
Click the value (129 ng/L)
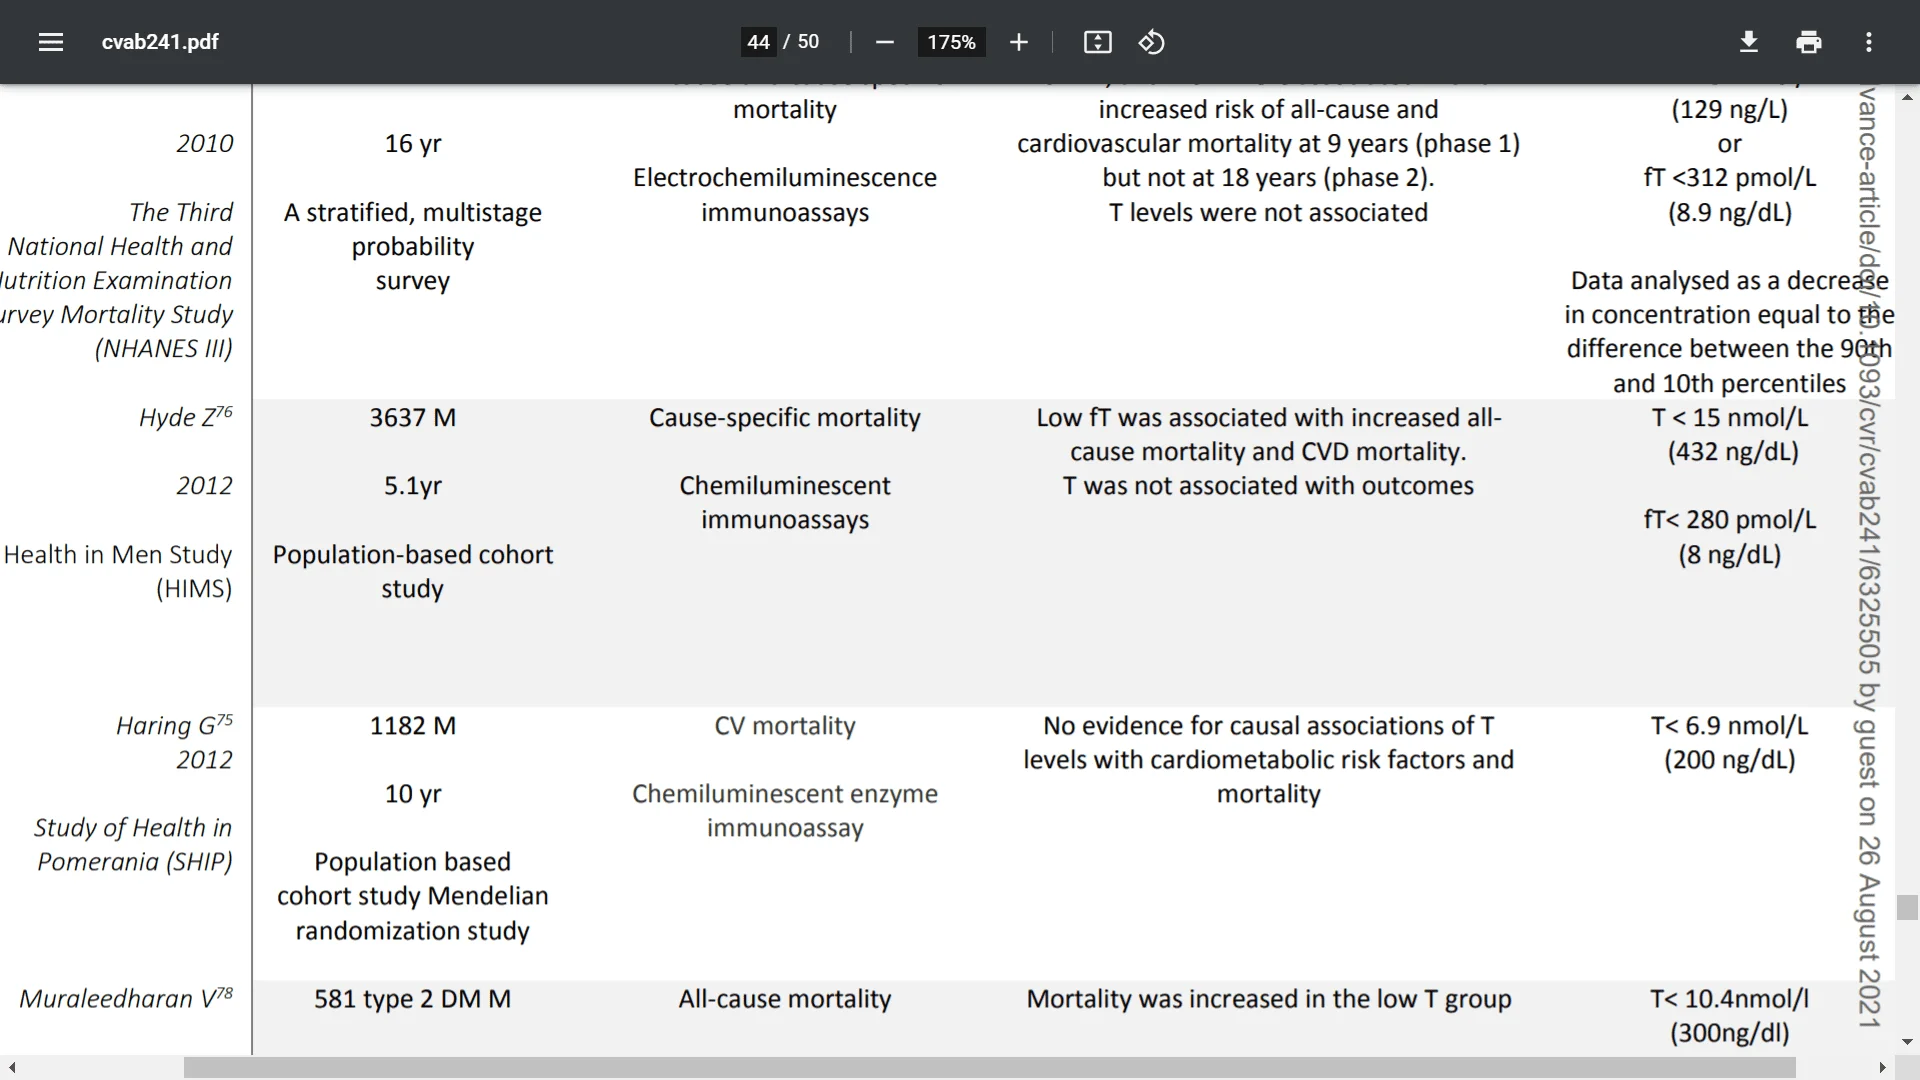1730,109
